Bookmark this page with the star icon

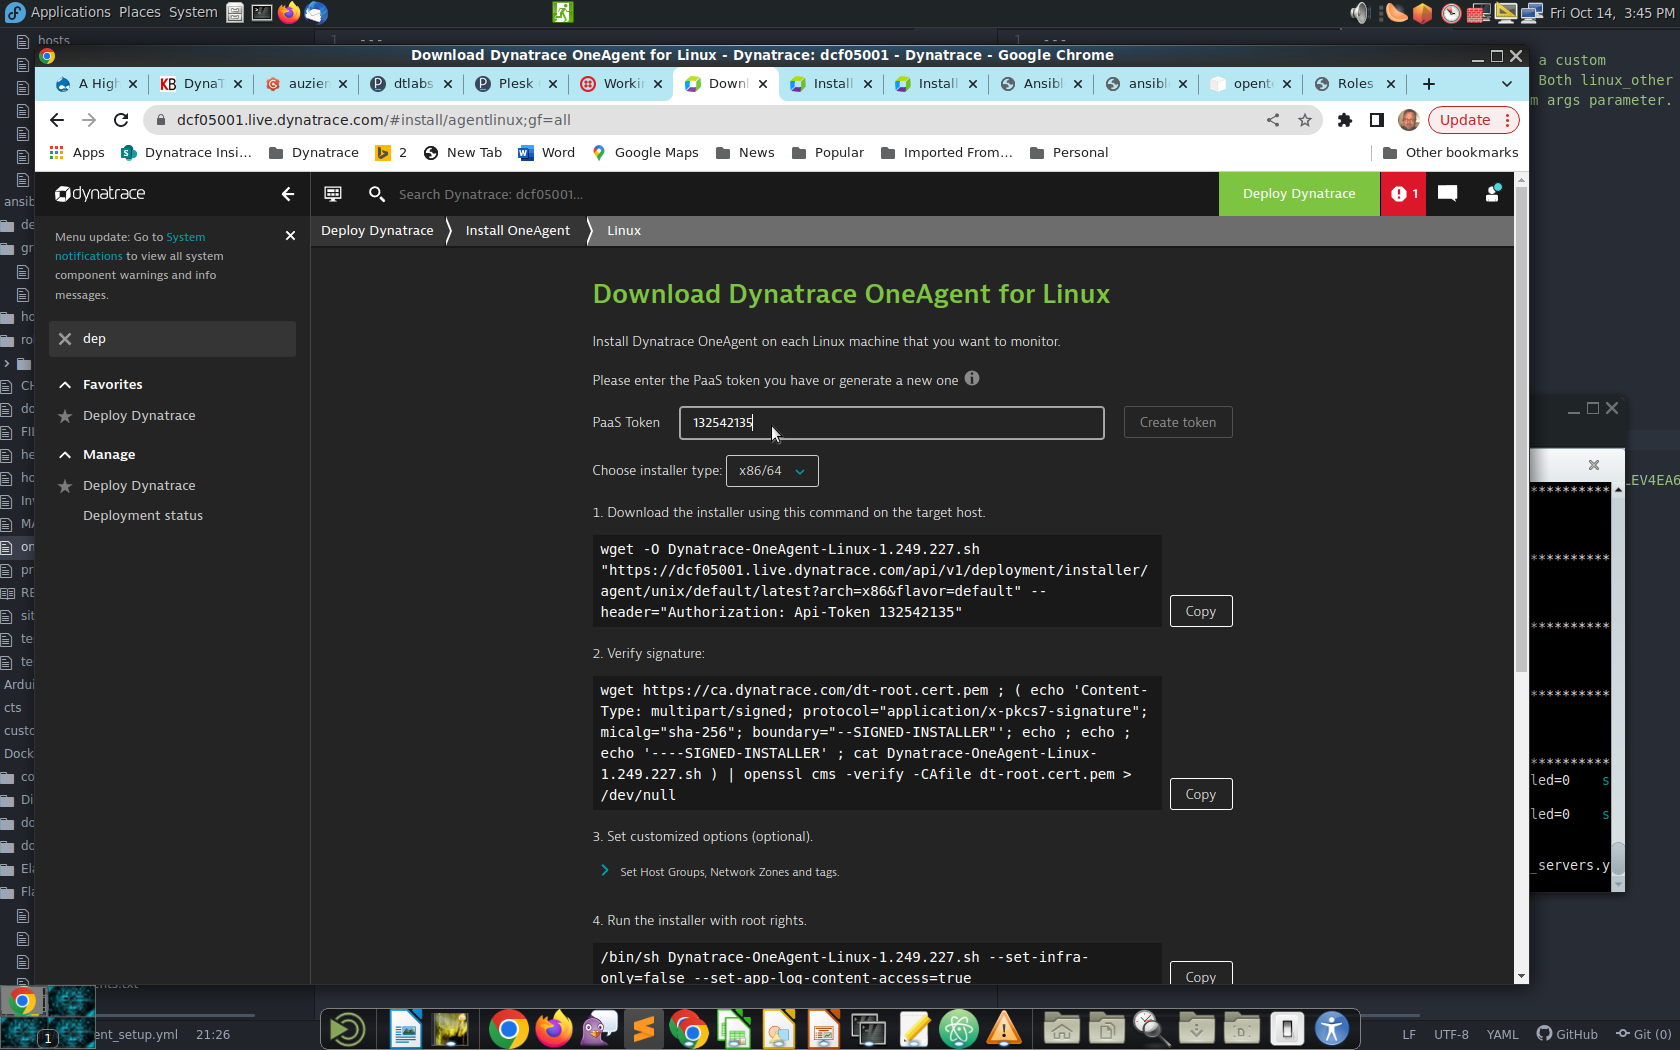pos(1305,120)
